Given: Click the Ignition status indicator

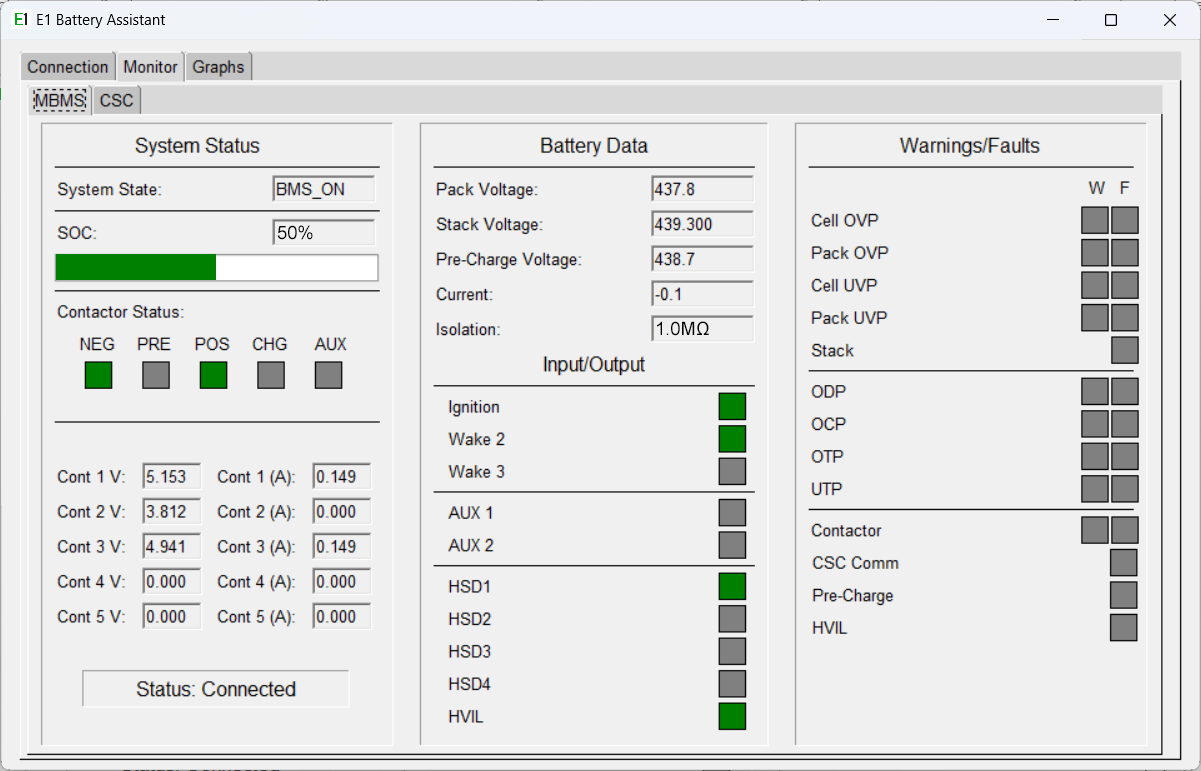Looking at the screenshot, I should click(x=732, y=406).
